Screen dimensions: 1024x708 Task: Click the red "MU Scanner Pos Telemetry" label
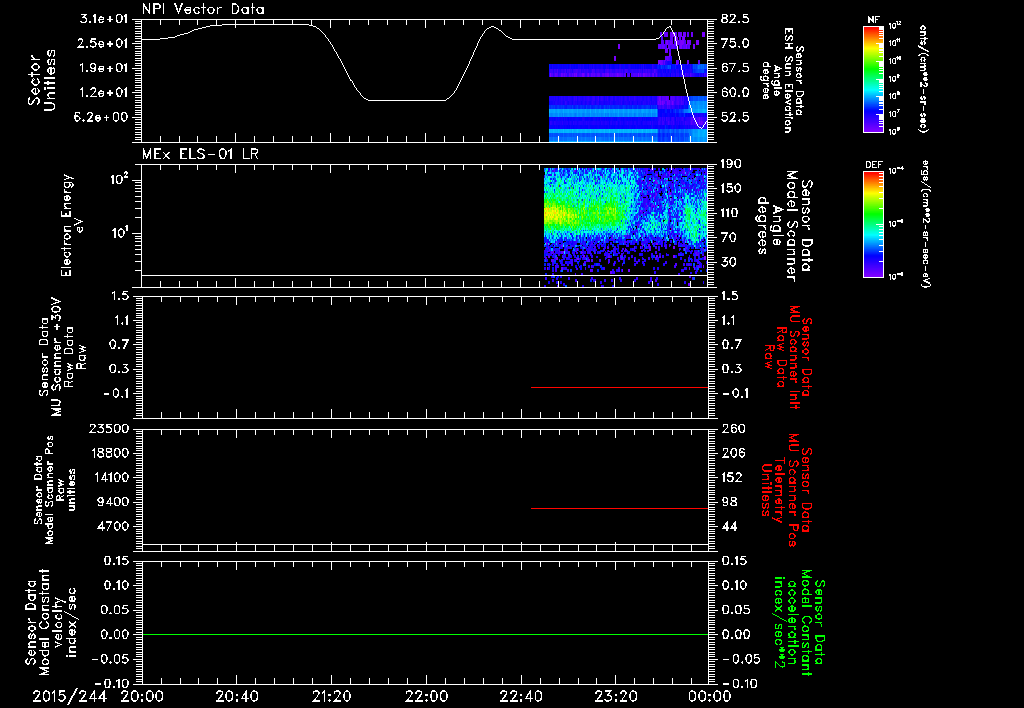786,490
